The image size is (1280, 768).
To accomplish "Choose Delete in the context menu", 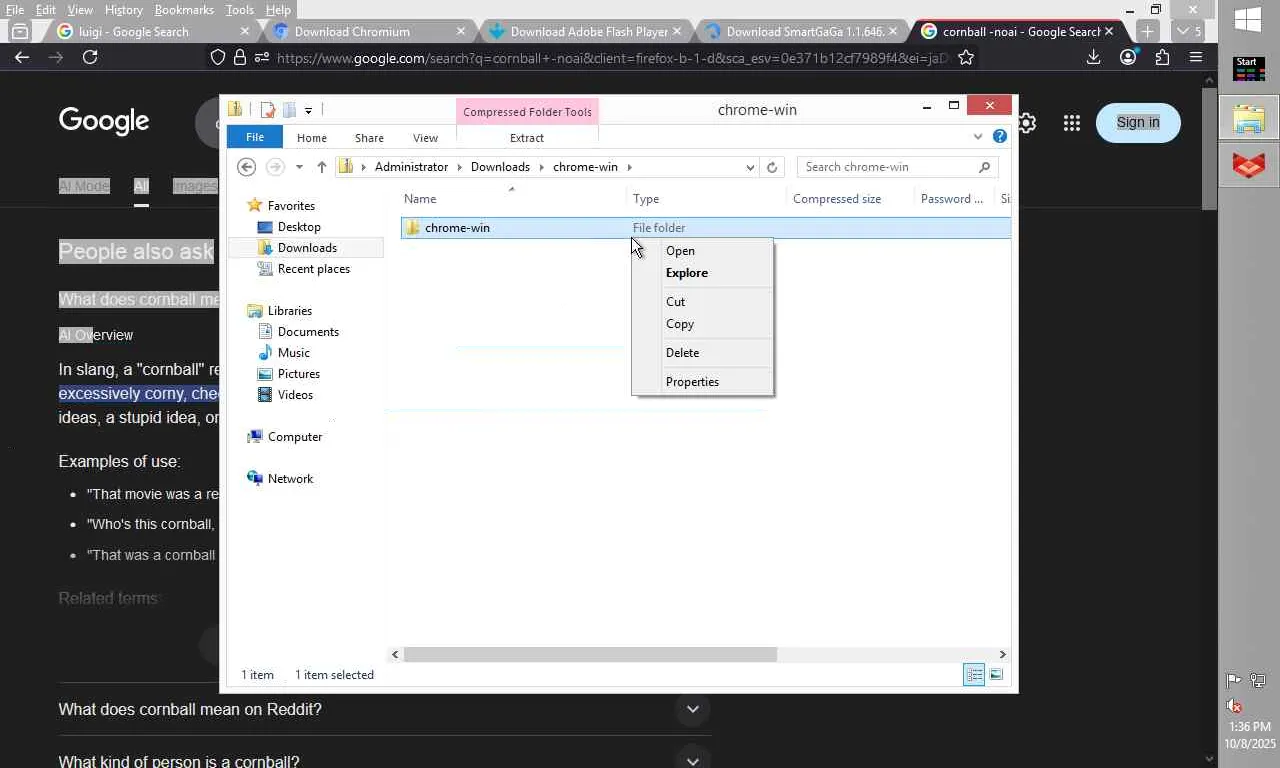I will click(702, 353).
